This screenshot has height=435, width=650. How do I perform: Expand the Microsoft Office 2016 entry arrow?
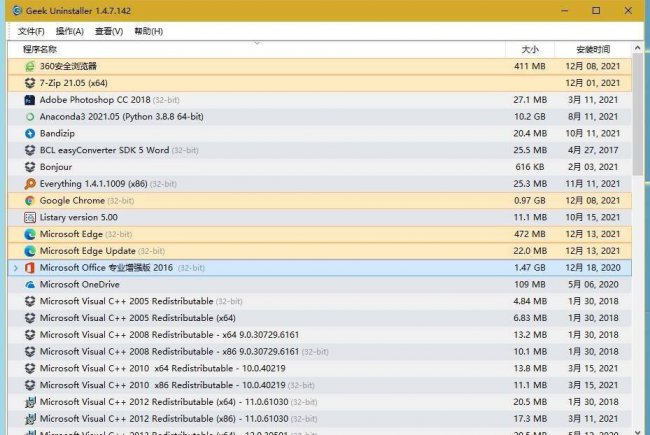point(16,268)
